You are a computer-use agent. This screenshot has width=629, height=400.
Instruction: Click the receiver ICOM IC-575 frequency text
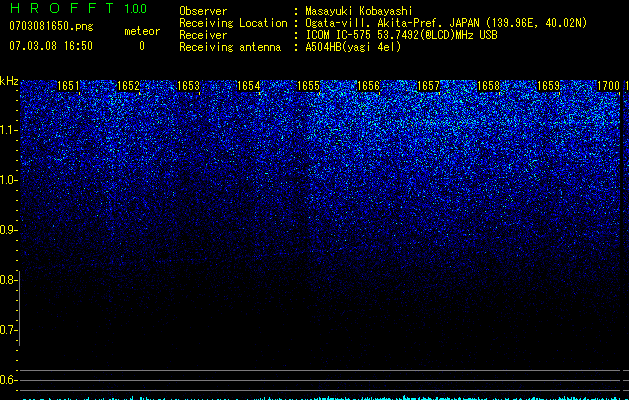tap(401, 35)
